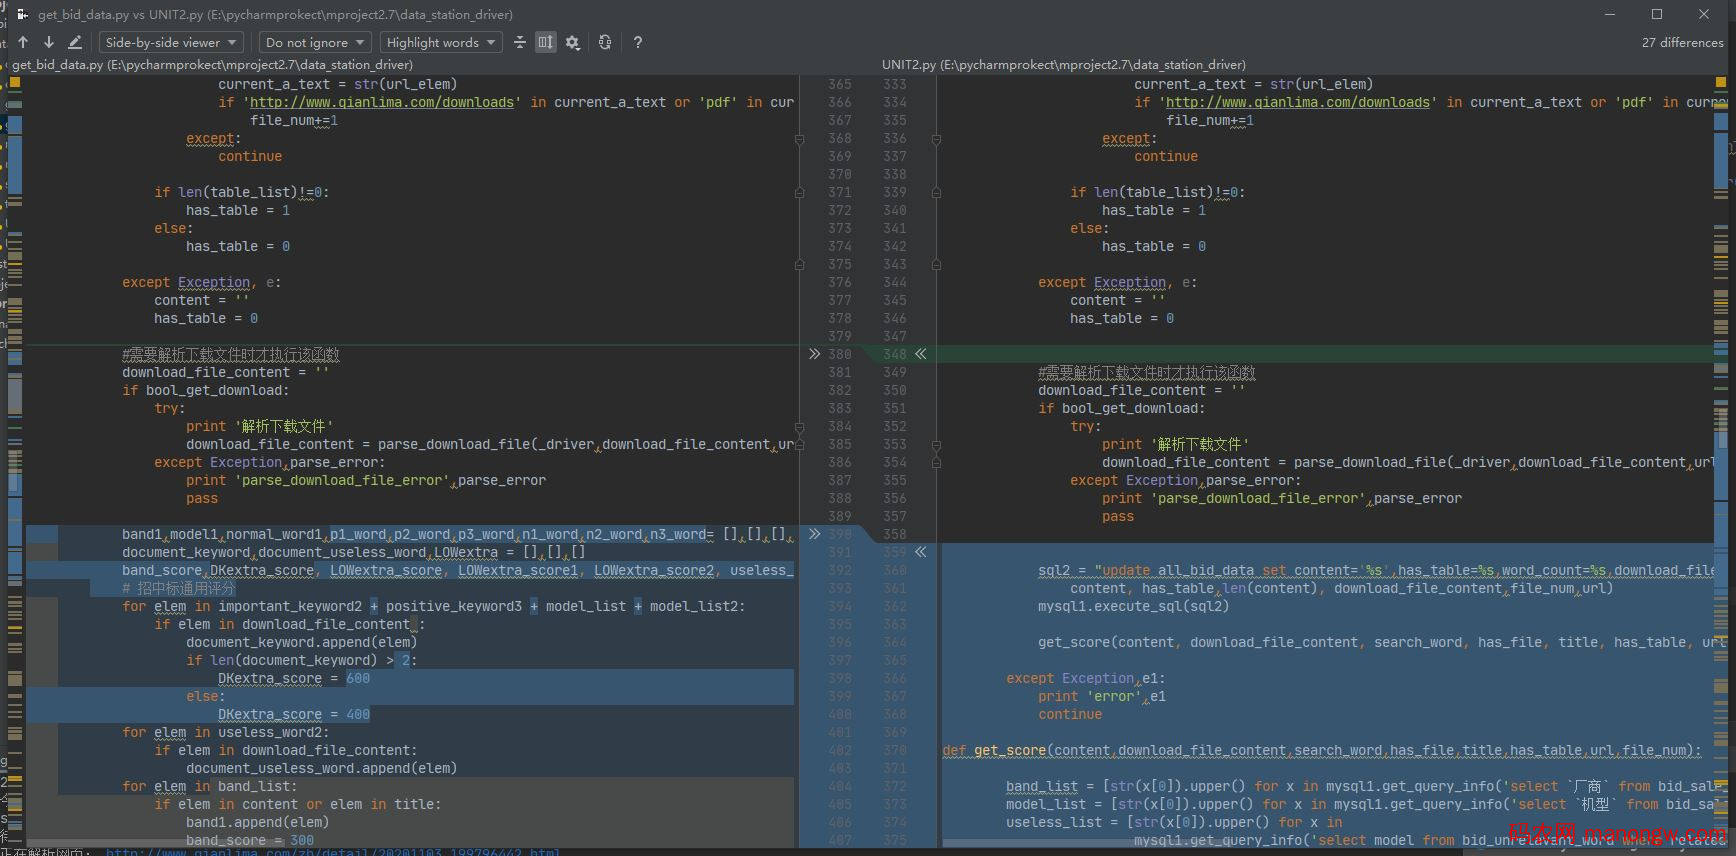This screenshot has height=856, width=1736.
Task: Expand the Do not ignore dropdown
Action: (315, 42)
